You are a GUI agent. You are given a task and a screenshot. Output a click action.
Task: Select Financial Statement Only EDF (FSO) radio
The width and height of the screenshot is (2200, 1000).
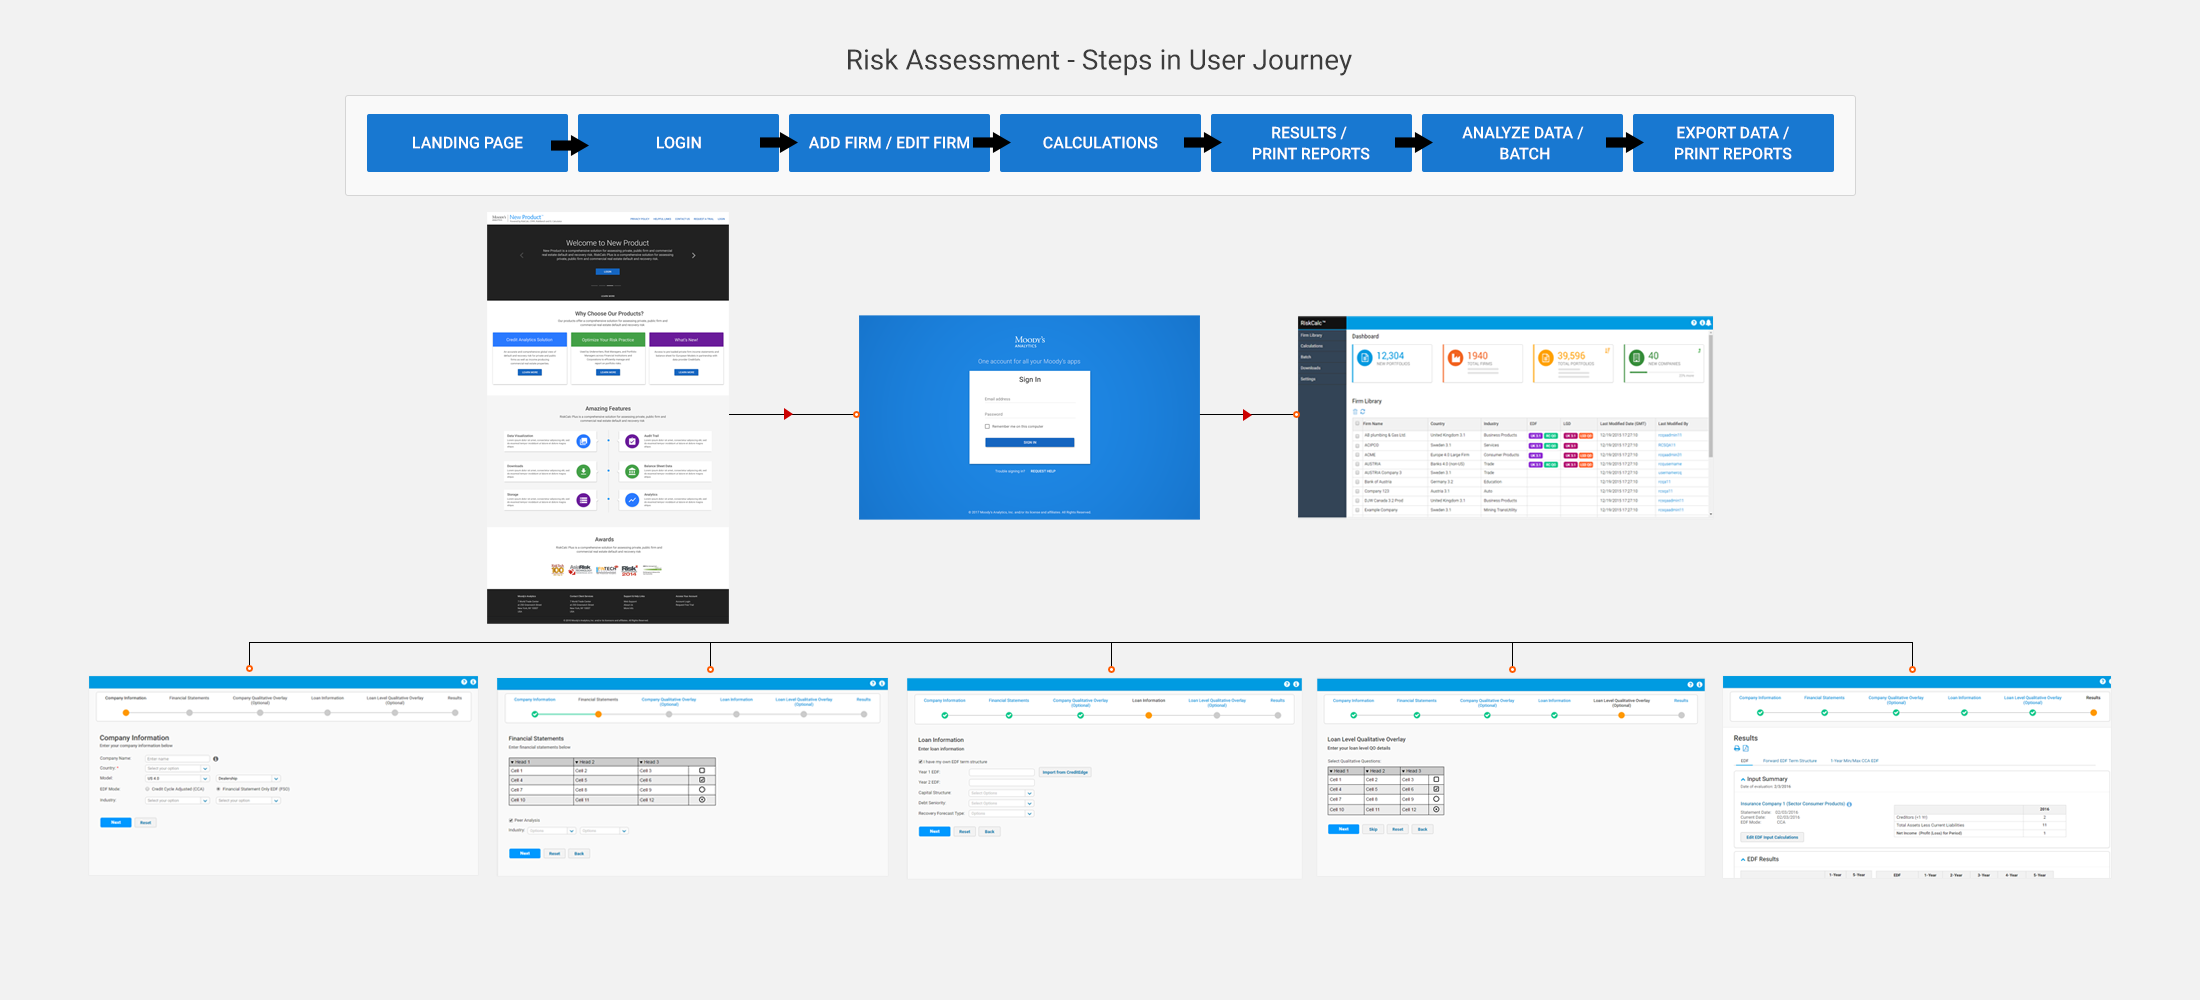[219, 789]
